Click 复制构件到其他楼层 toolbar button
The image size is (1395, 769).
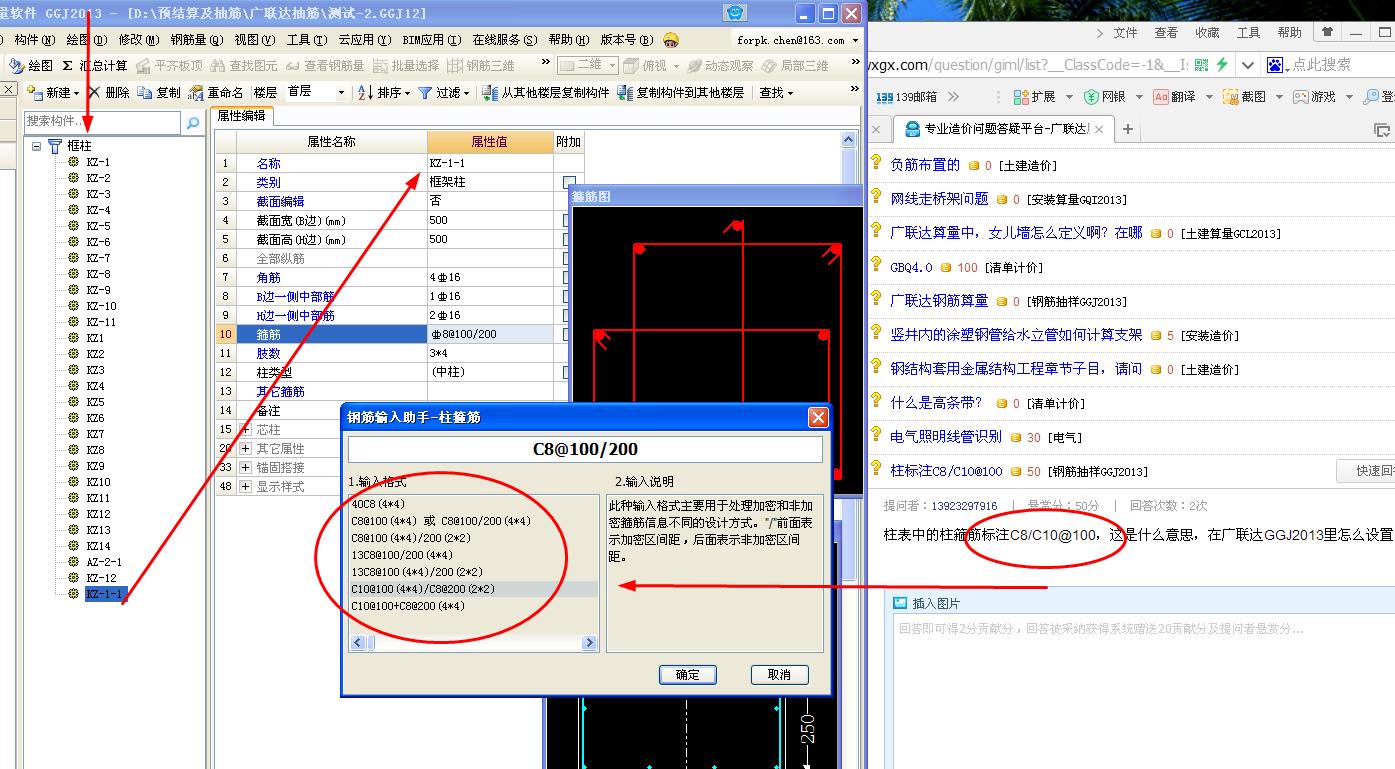pyautogui.click(x=681, y=92)
